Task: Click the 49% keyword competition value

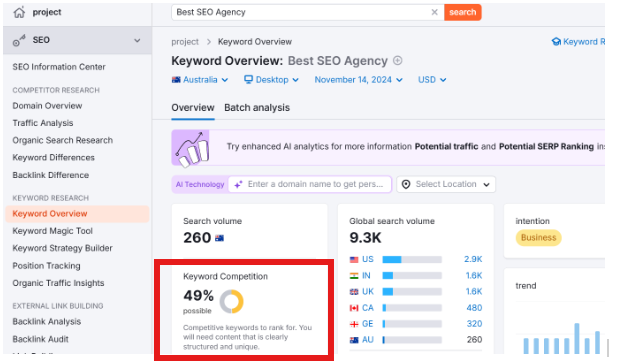Action: tap(199, 296)
